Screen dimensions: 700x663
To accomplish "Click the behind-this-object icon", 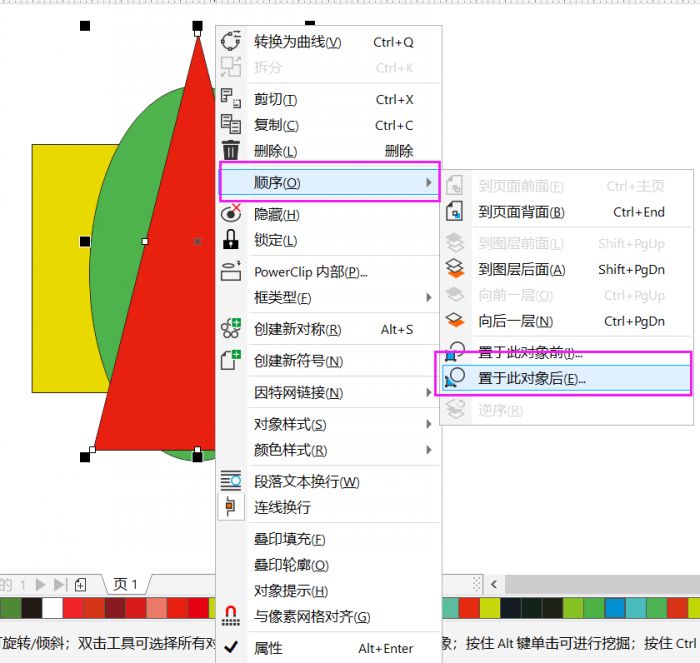I will [455, 378].
